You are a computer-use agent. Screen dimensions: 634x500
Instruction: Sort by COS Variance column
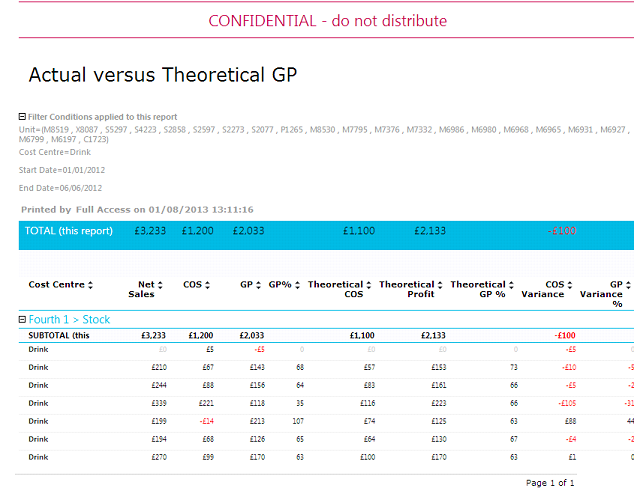coord(570,285)
